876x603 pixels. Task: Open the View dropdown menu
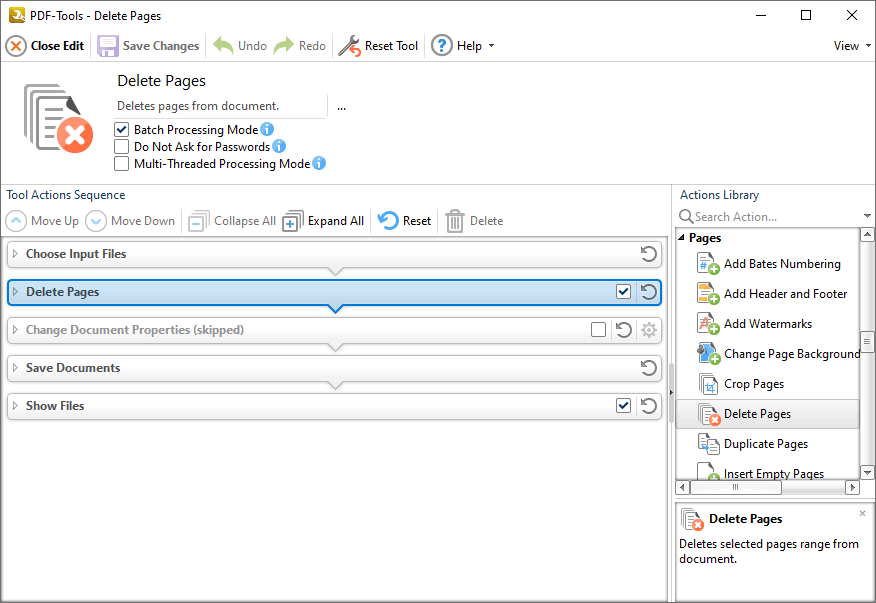pos(852,46)
